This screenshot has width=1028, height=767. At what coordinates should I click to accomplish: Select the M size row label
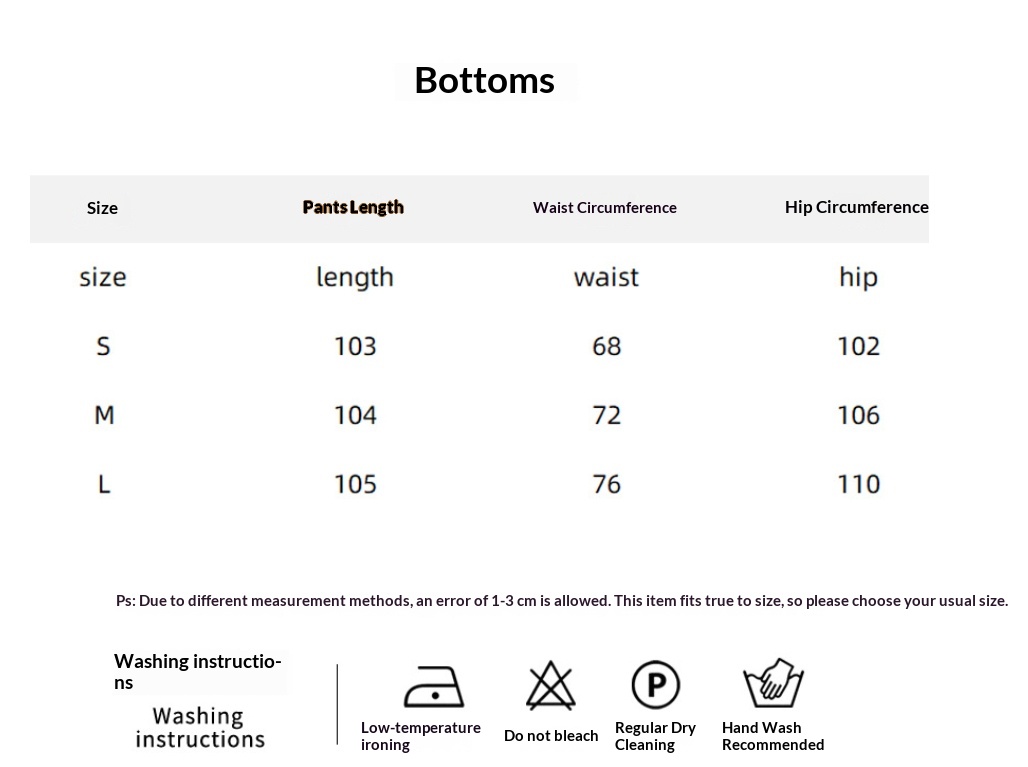tap(104, 415)
